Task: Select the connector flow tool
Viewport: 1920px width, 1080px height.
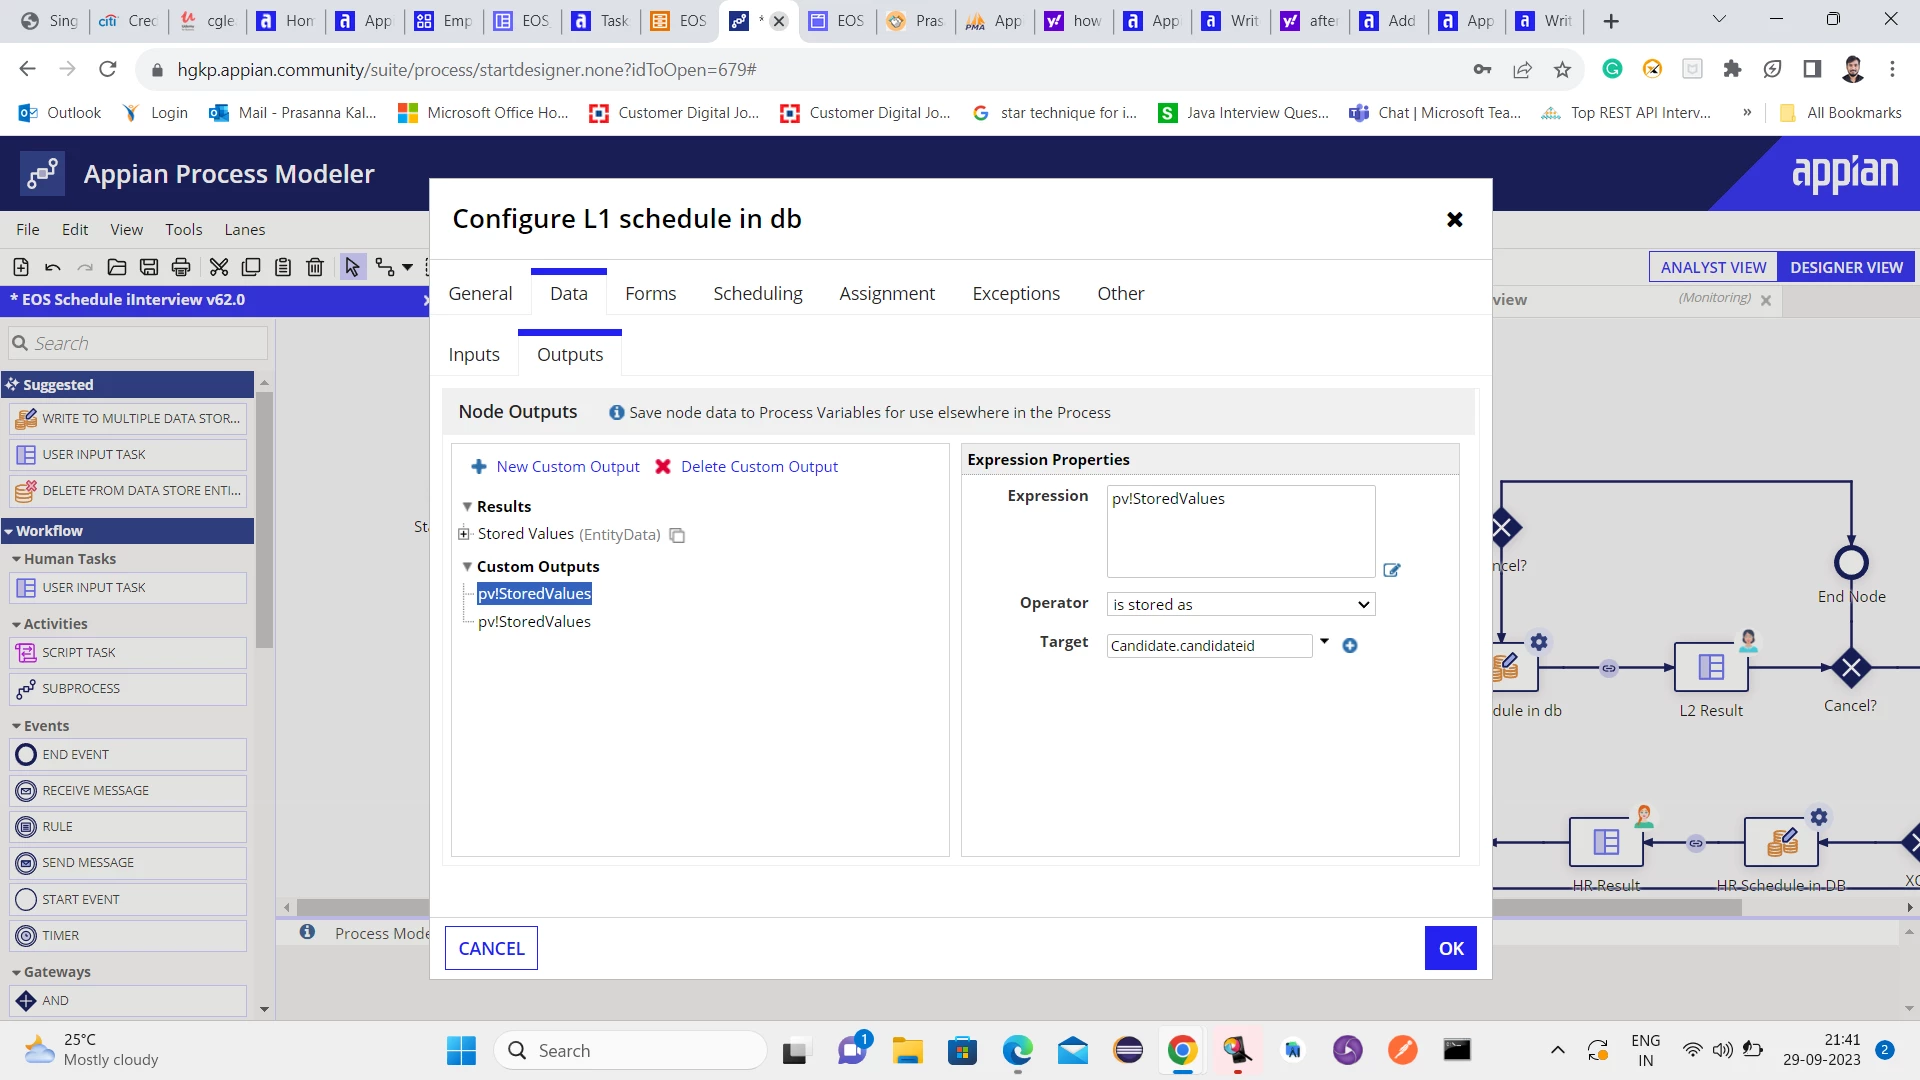Action: 385,267
